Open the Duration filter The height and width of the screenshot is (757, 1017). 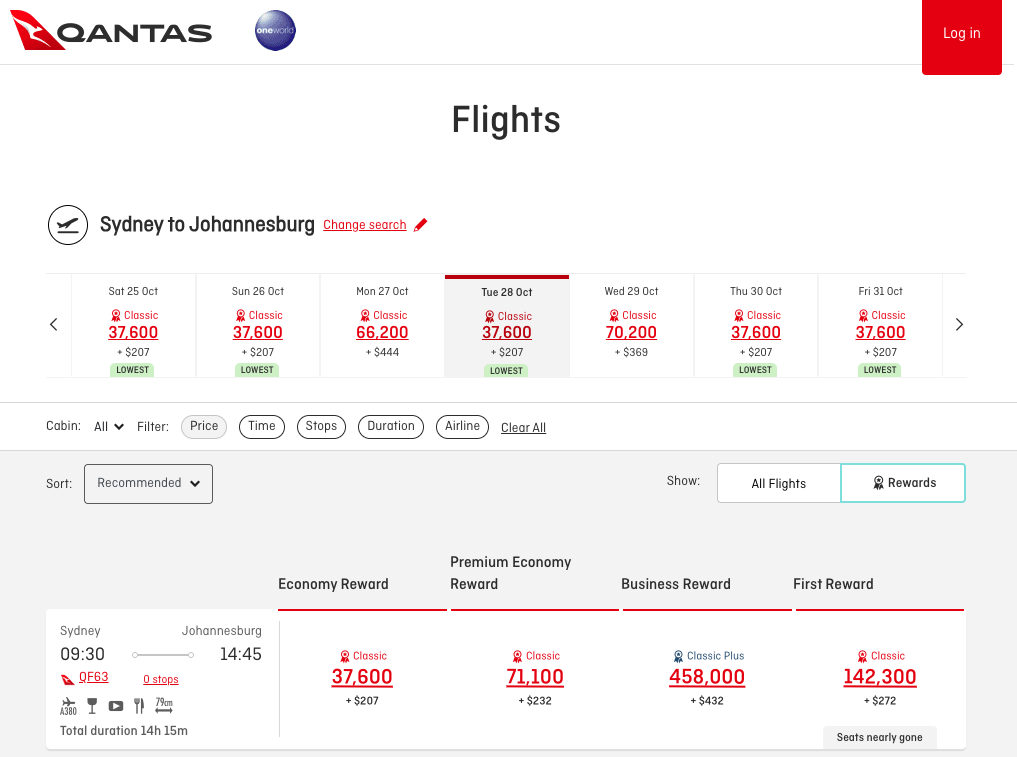[x=390, y=426]
